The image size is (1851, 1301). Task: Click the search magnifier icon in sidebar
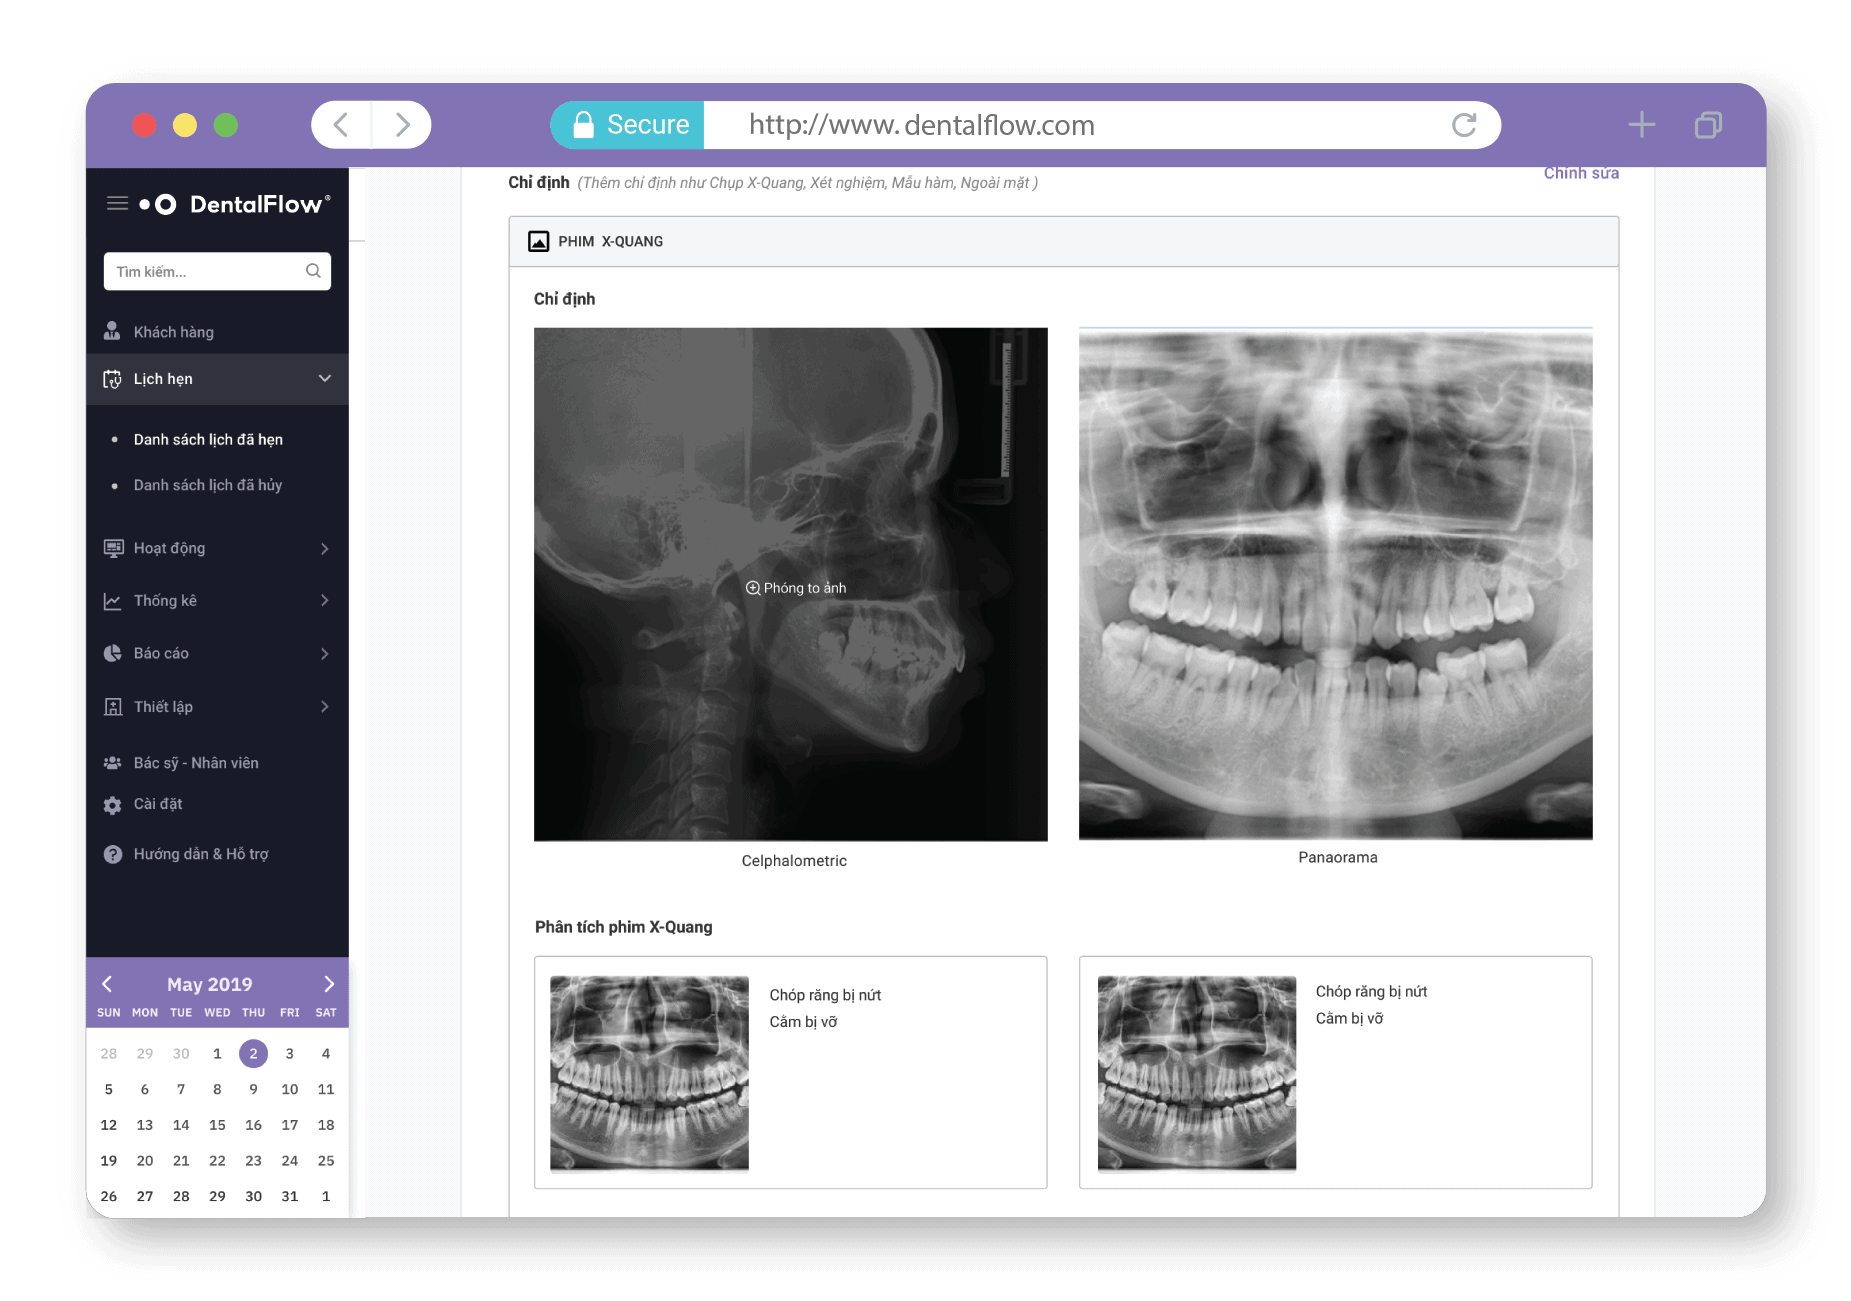[313, 271]
